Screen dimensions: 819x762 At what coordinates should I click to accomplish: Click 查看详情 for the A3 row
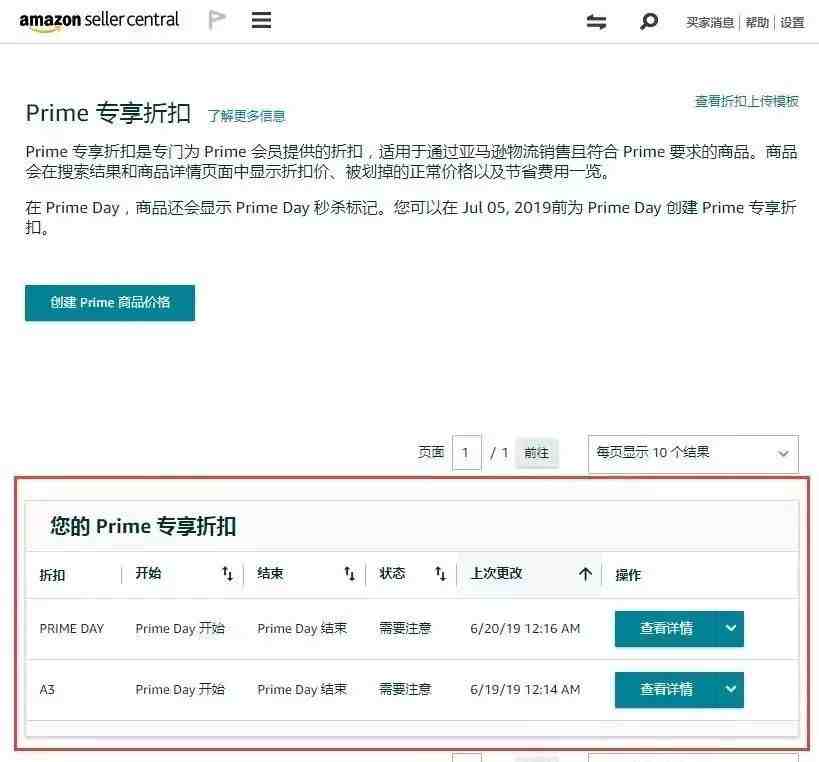click(666, 690)
